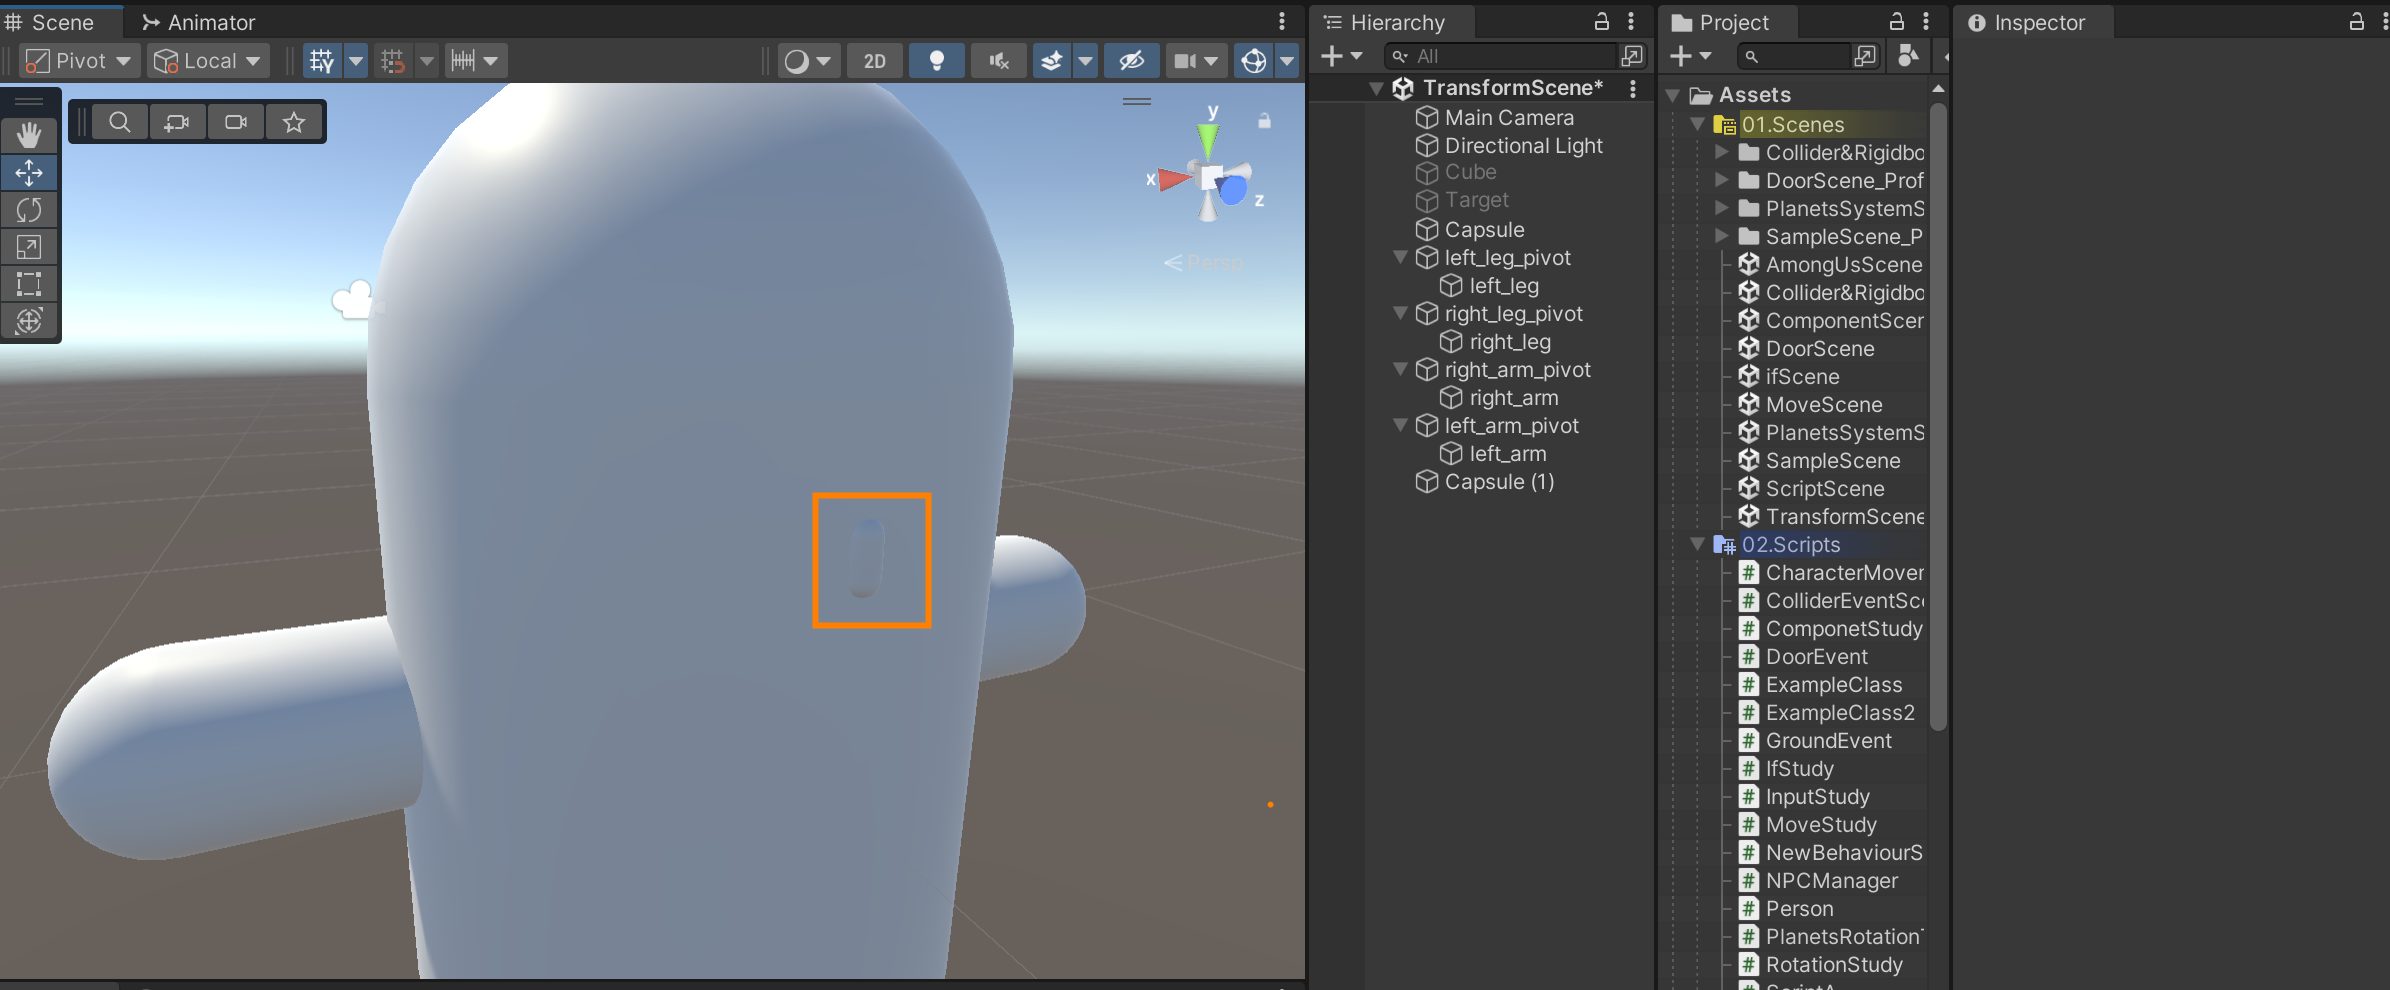This screenshot has width=2390, height=990.
Task: Toggle scene audio mute
Action: [999, 61]
